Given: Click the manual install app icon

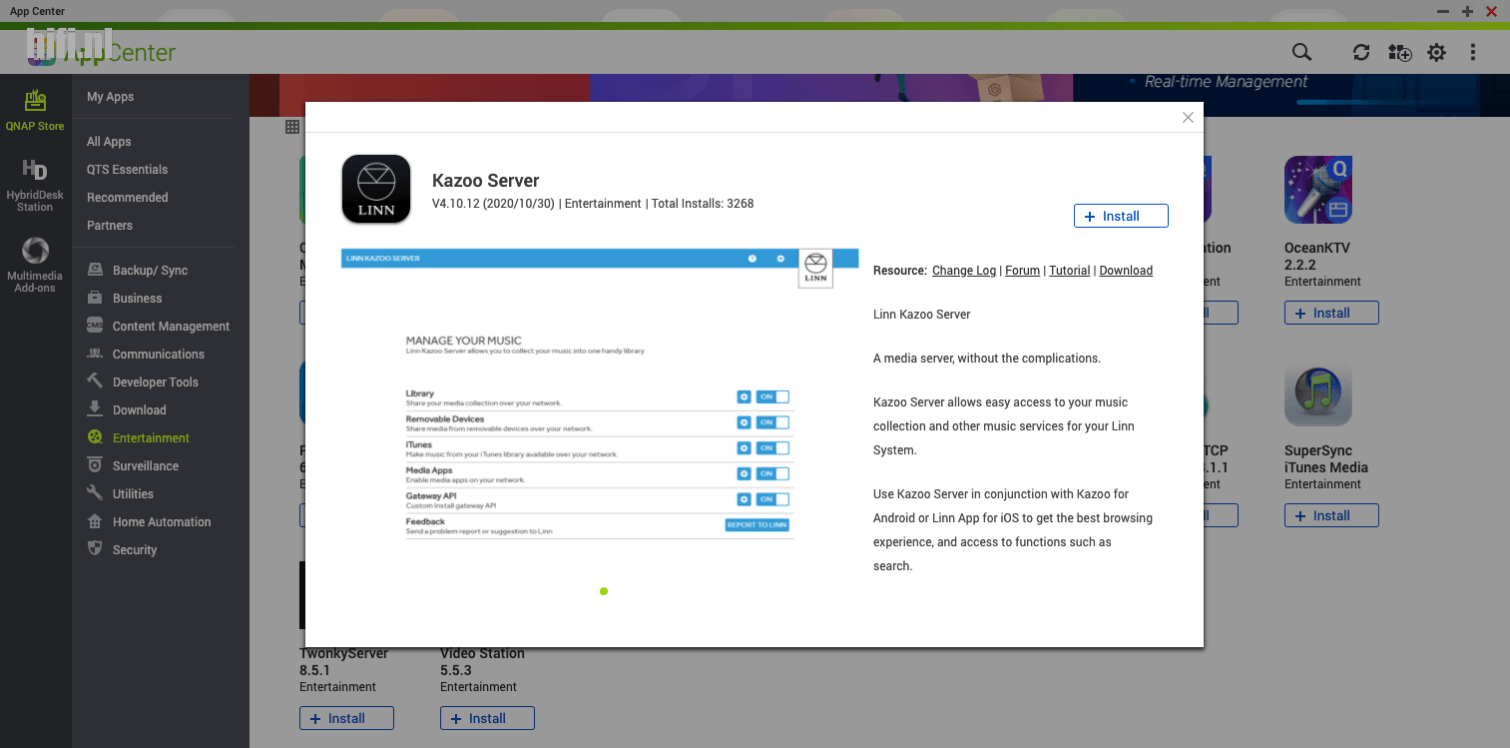Looking at the screenshot, I should (x=1399, y=52).
